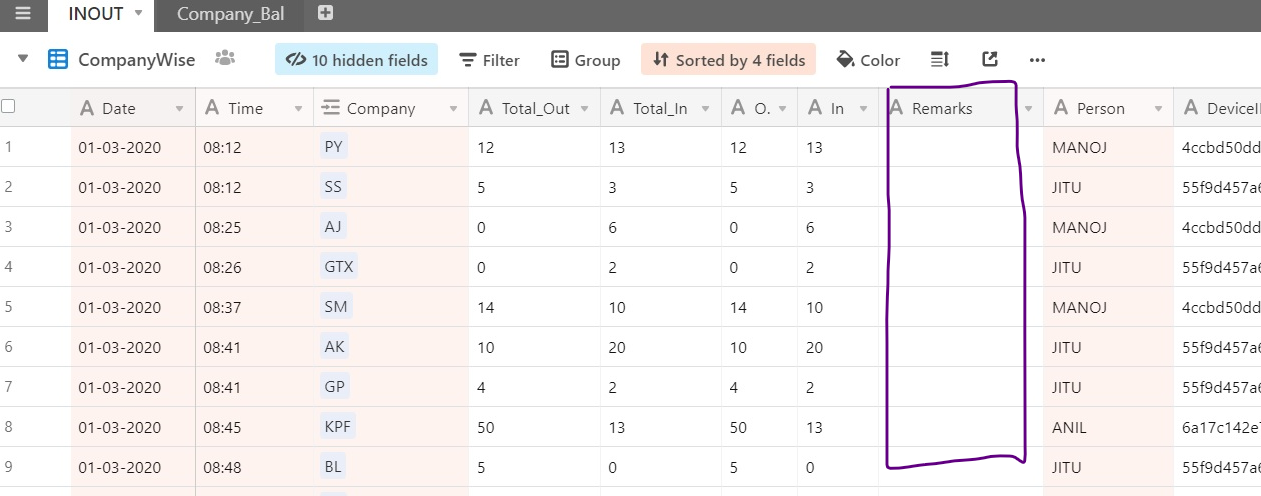The width and height of the screenshot is (1261, 496).
Task: Click the 08:26 time cell
Action: (255, 267)
